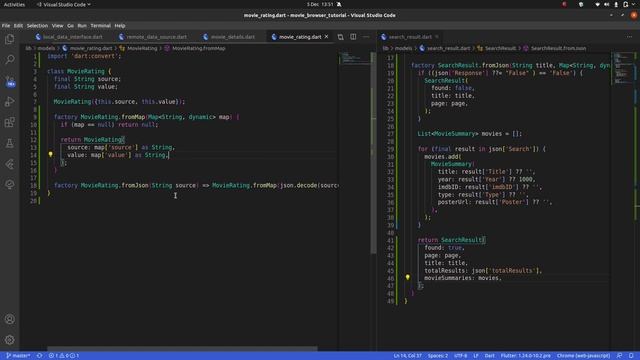Expand models folder in left breadcrumb

coord(46,48)
